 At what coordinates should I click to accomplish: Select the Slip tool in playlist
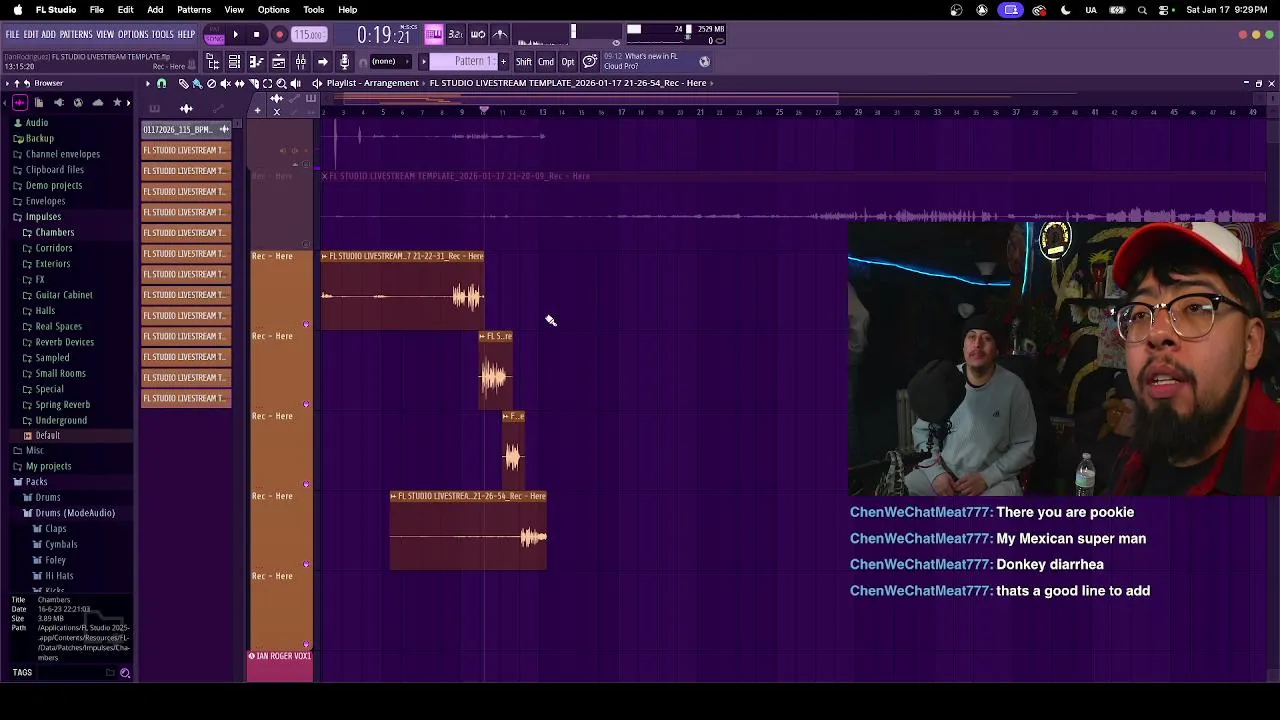[239, 83]
